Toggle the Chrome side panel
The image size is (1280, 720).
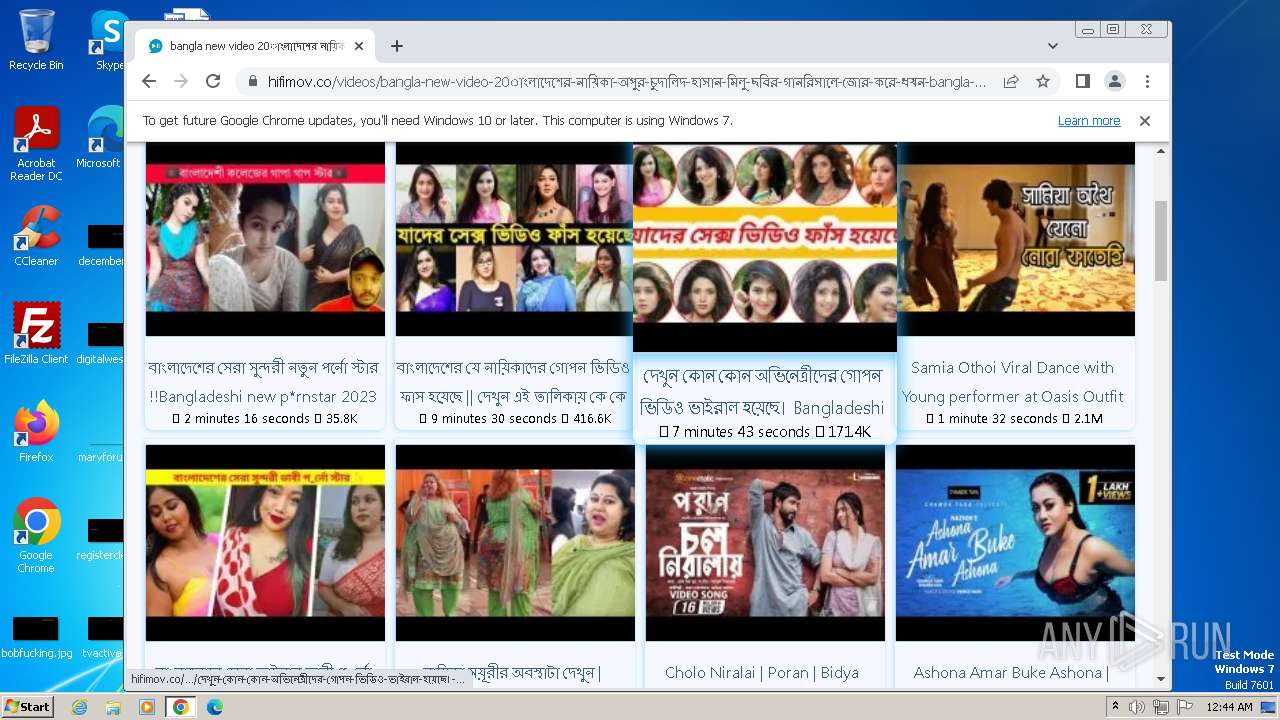[x=1083, y=81]
